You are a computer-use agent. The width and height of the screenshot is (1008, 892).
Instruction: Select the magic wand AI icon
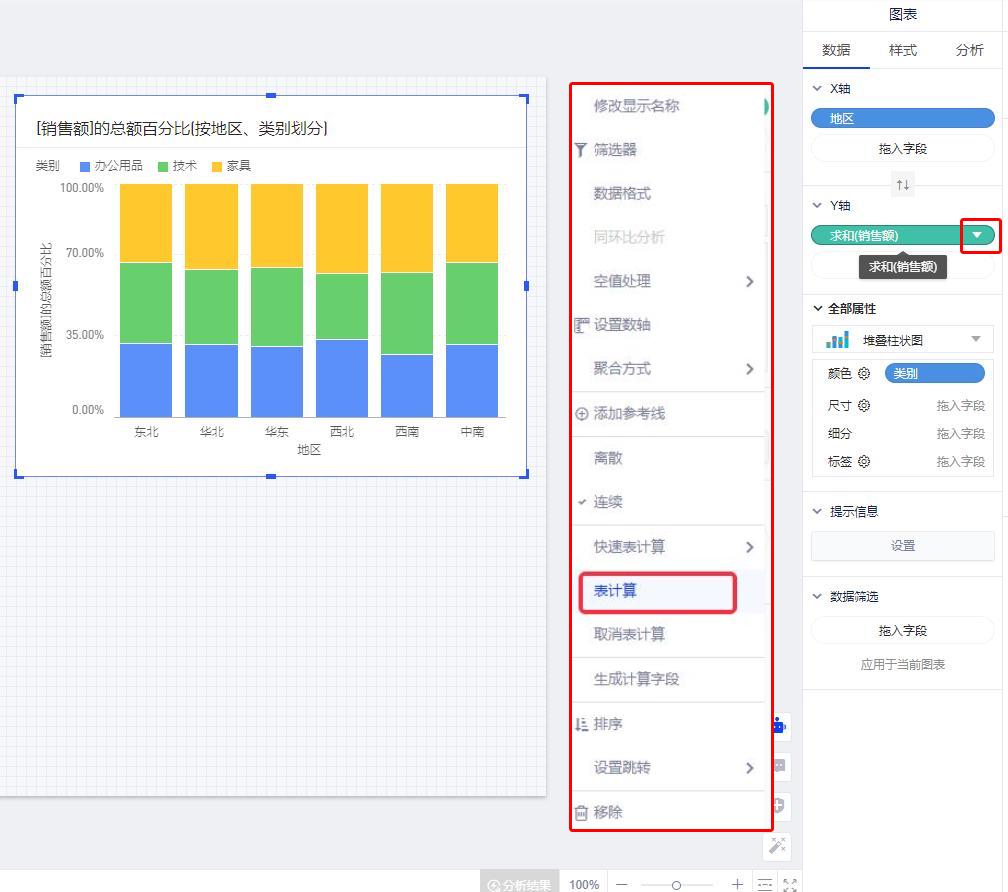(778, 845)
